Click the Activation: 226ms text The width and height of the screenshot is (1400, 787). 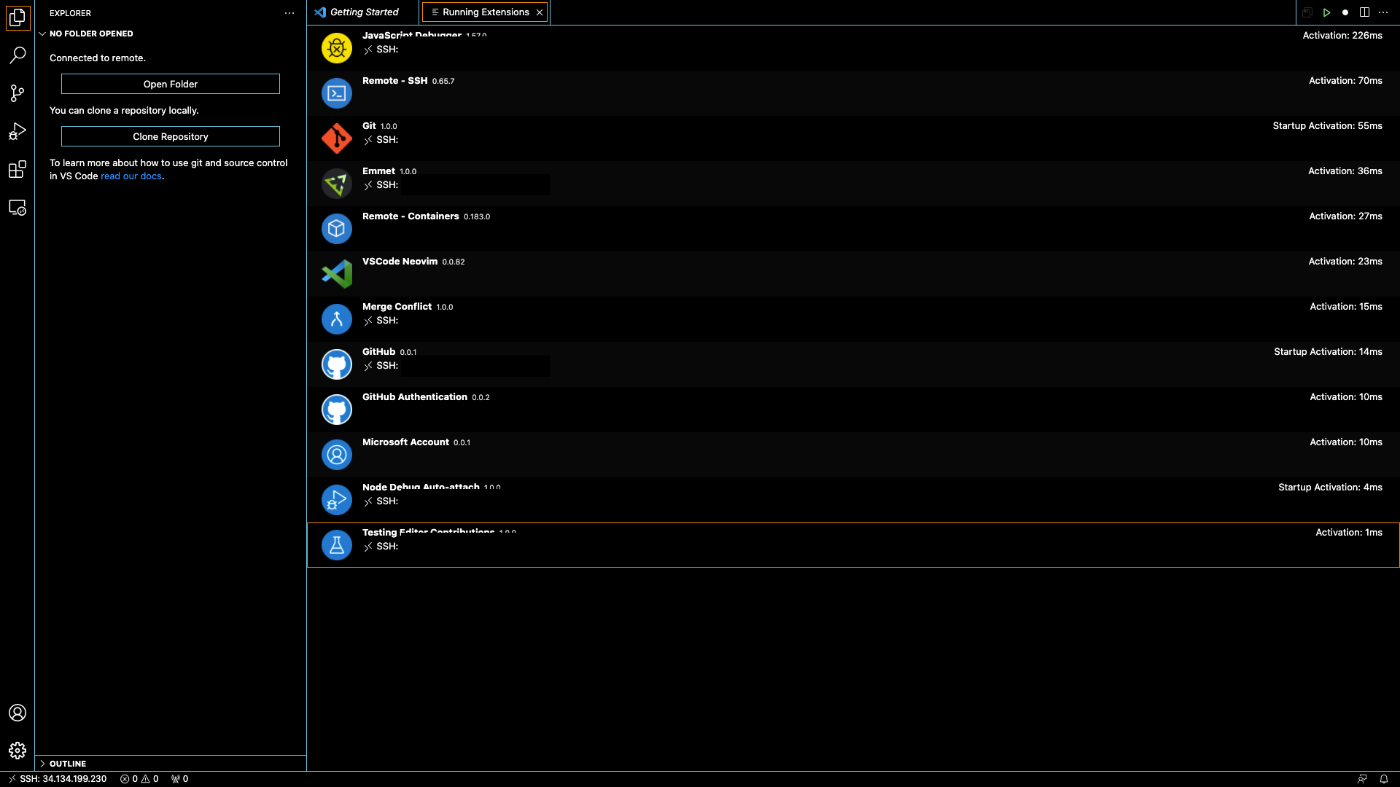coord(1342,35)
